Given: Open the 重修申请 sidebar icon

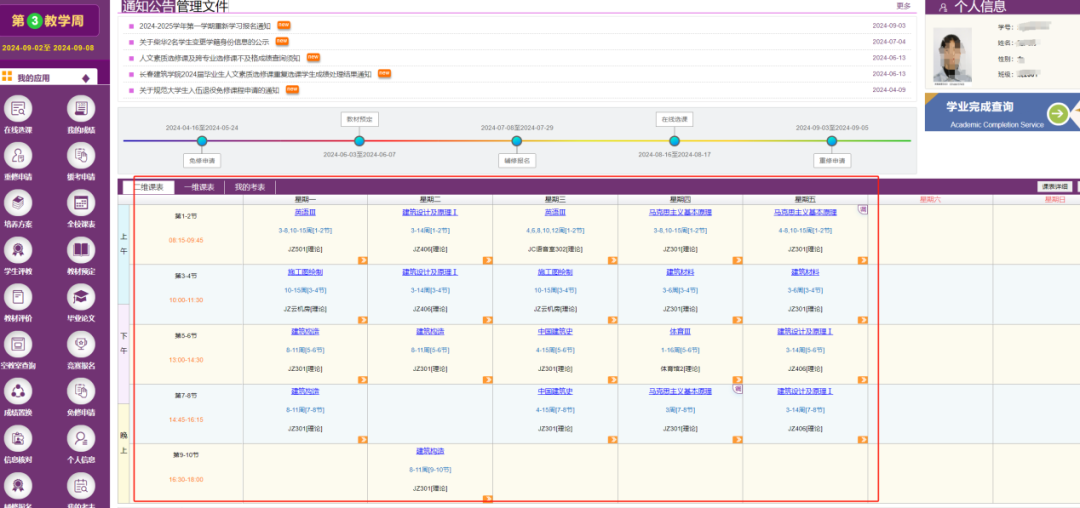Looking at the screenshot, I should [18, 156].
